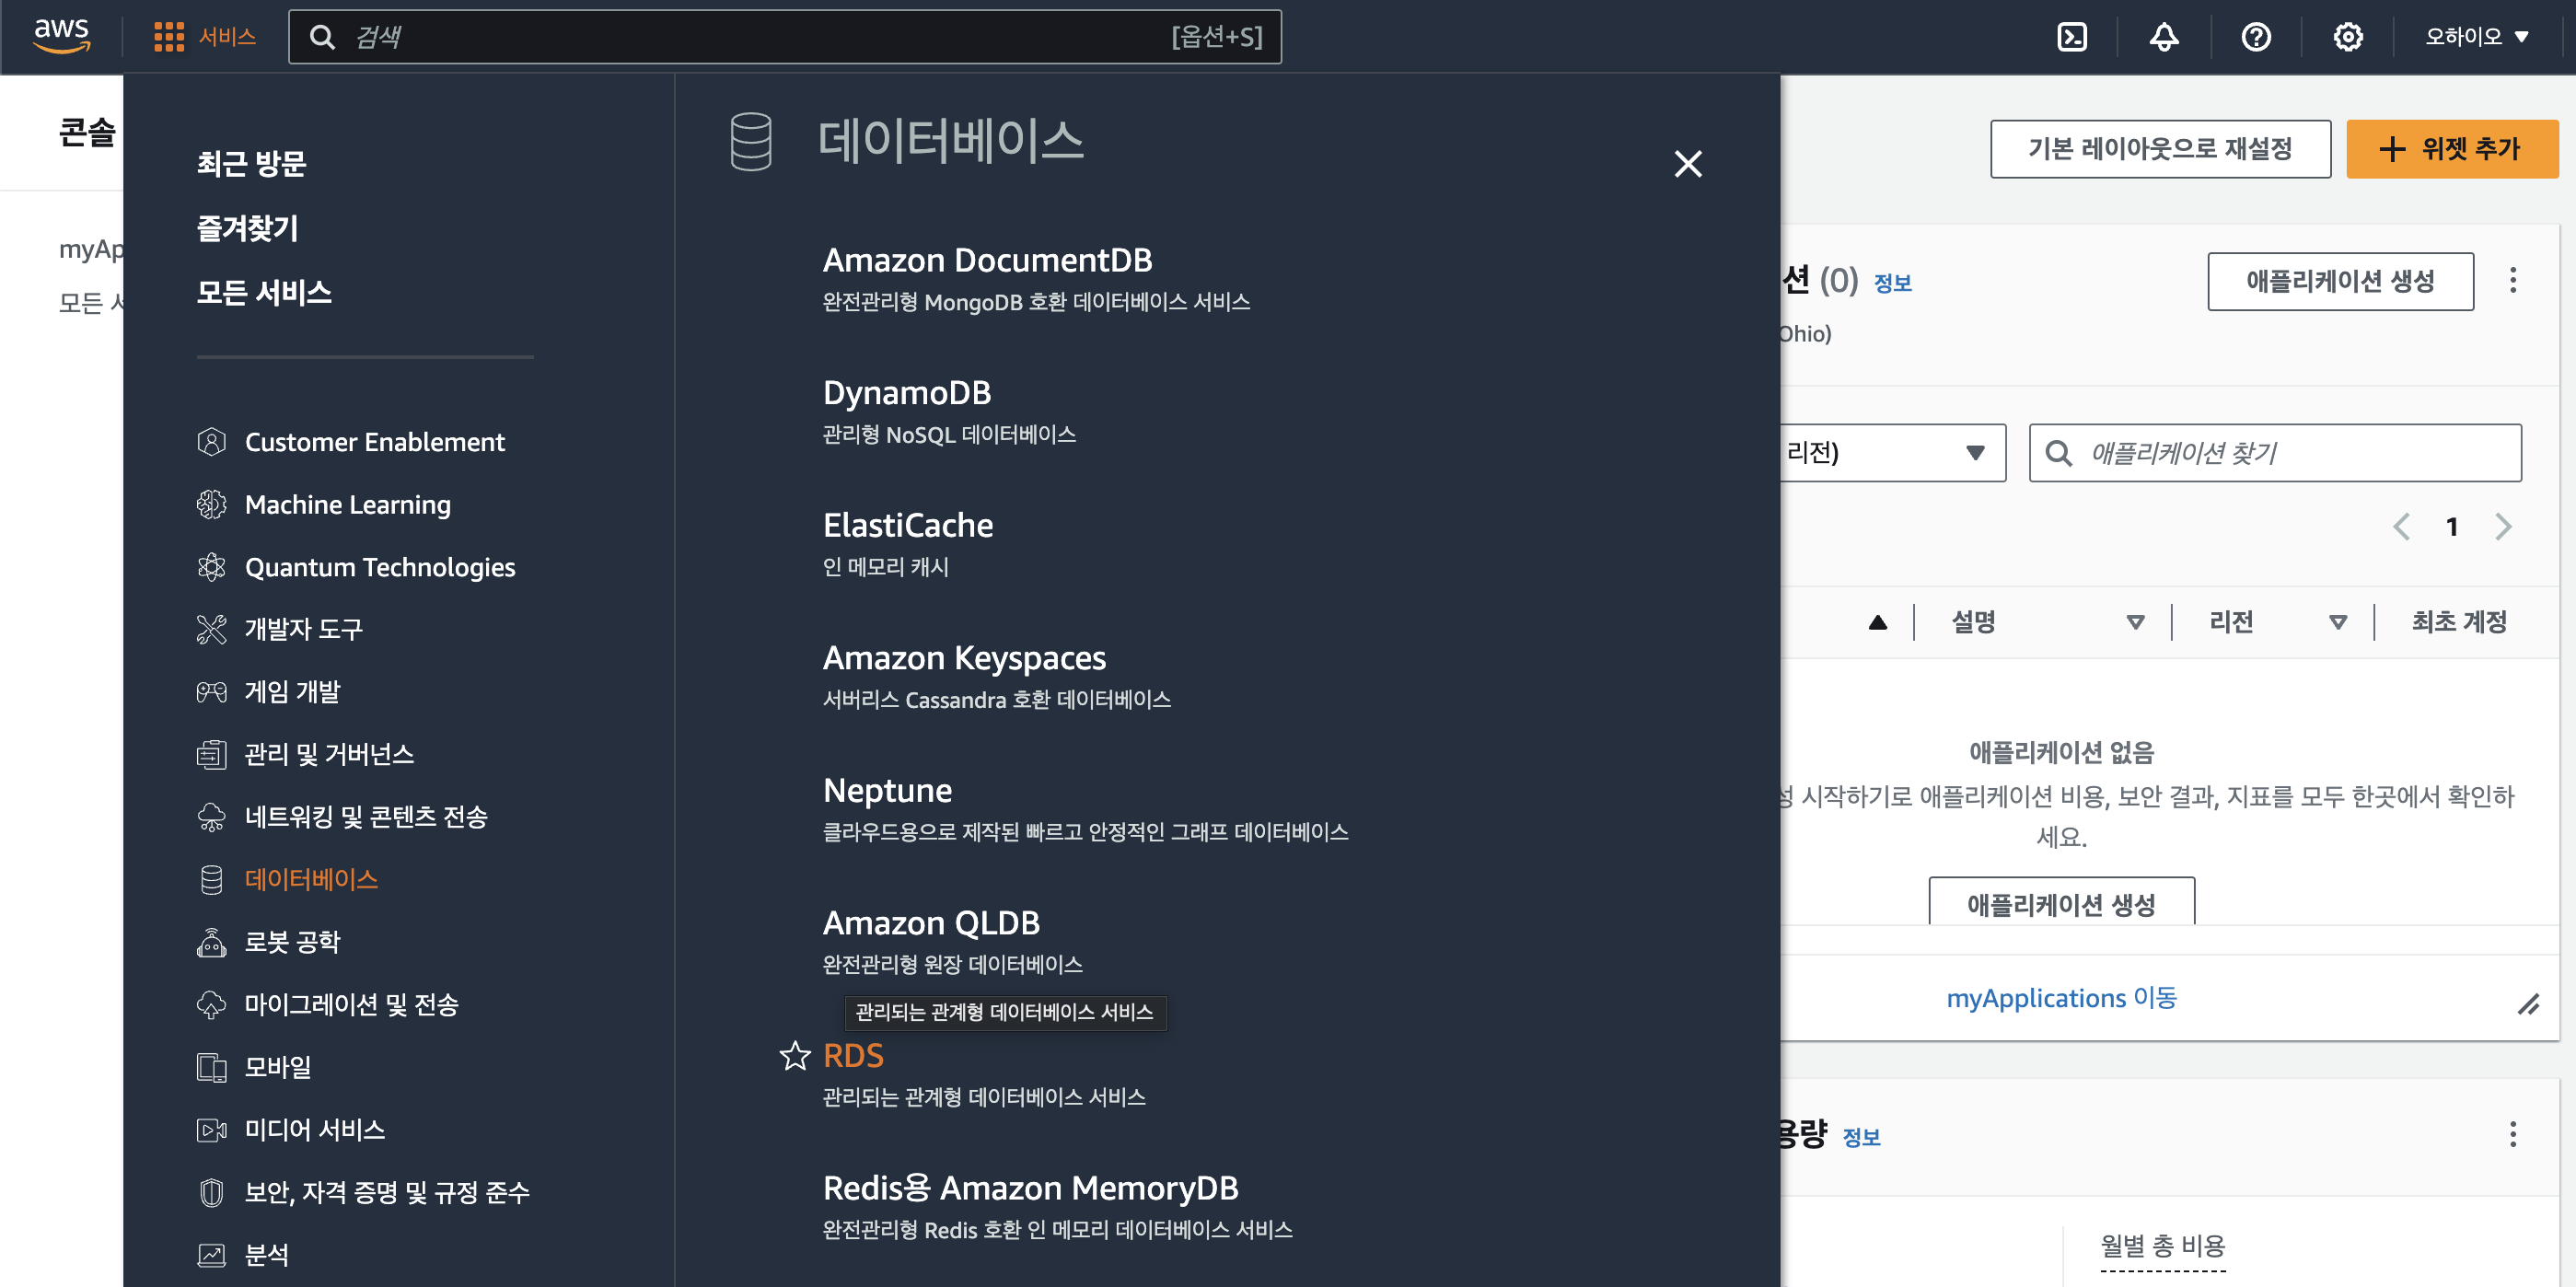Click the Machine Learning category icon

211,504
